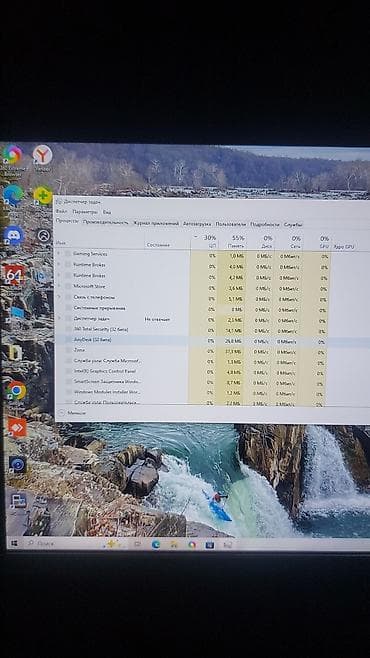Screen dimensions: 370x658
Task: Open the Вид menu in Task Manager
Action: pyautogui.click(x=107, y=212)
